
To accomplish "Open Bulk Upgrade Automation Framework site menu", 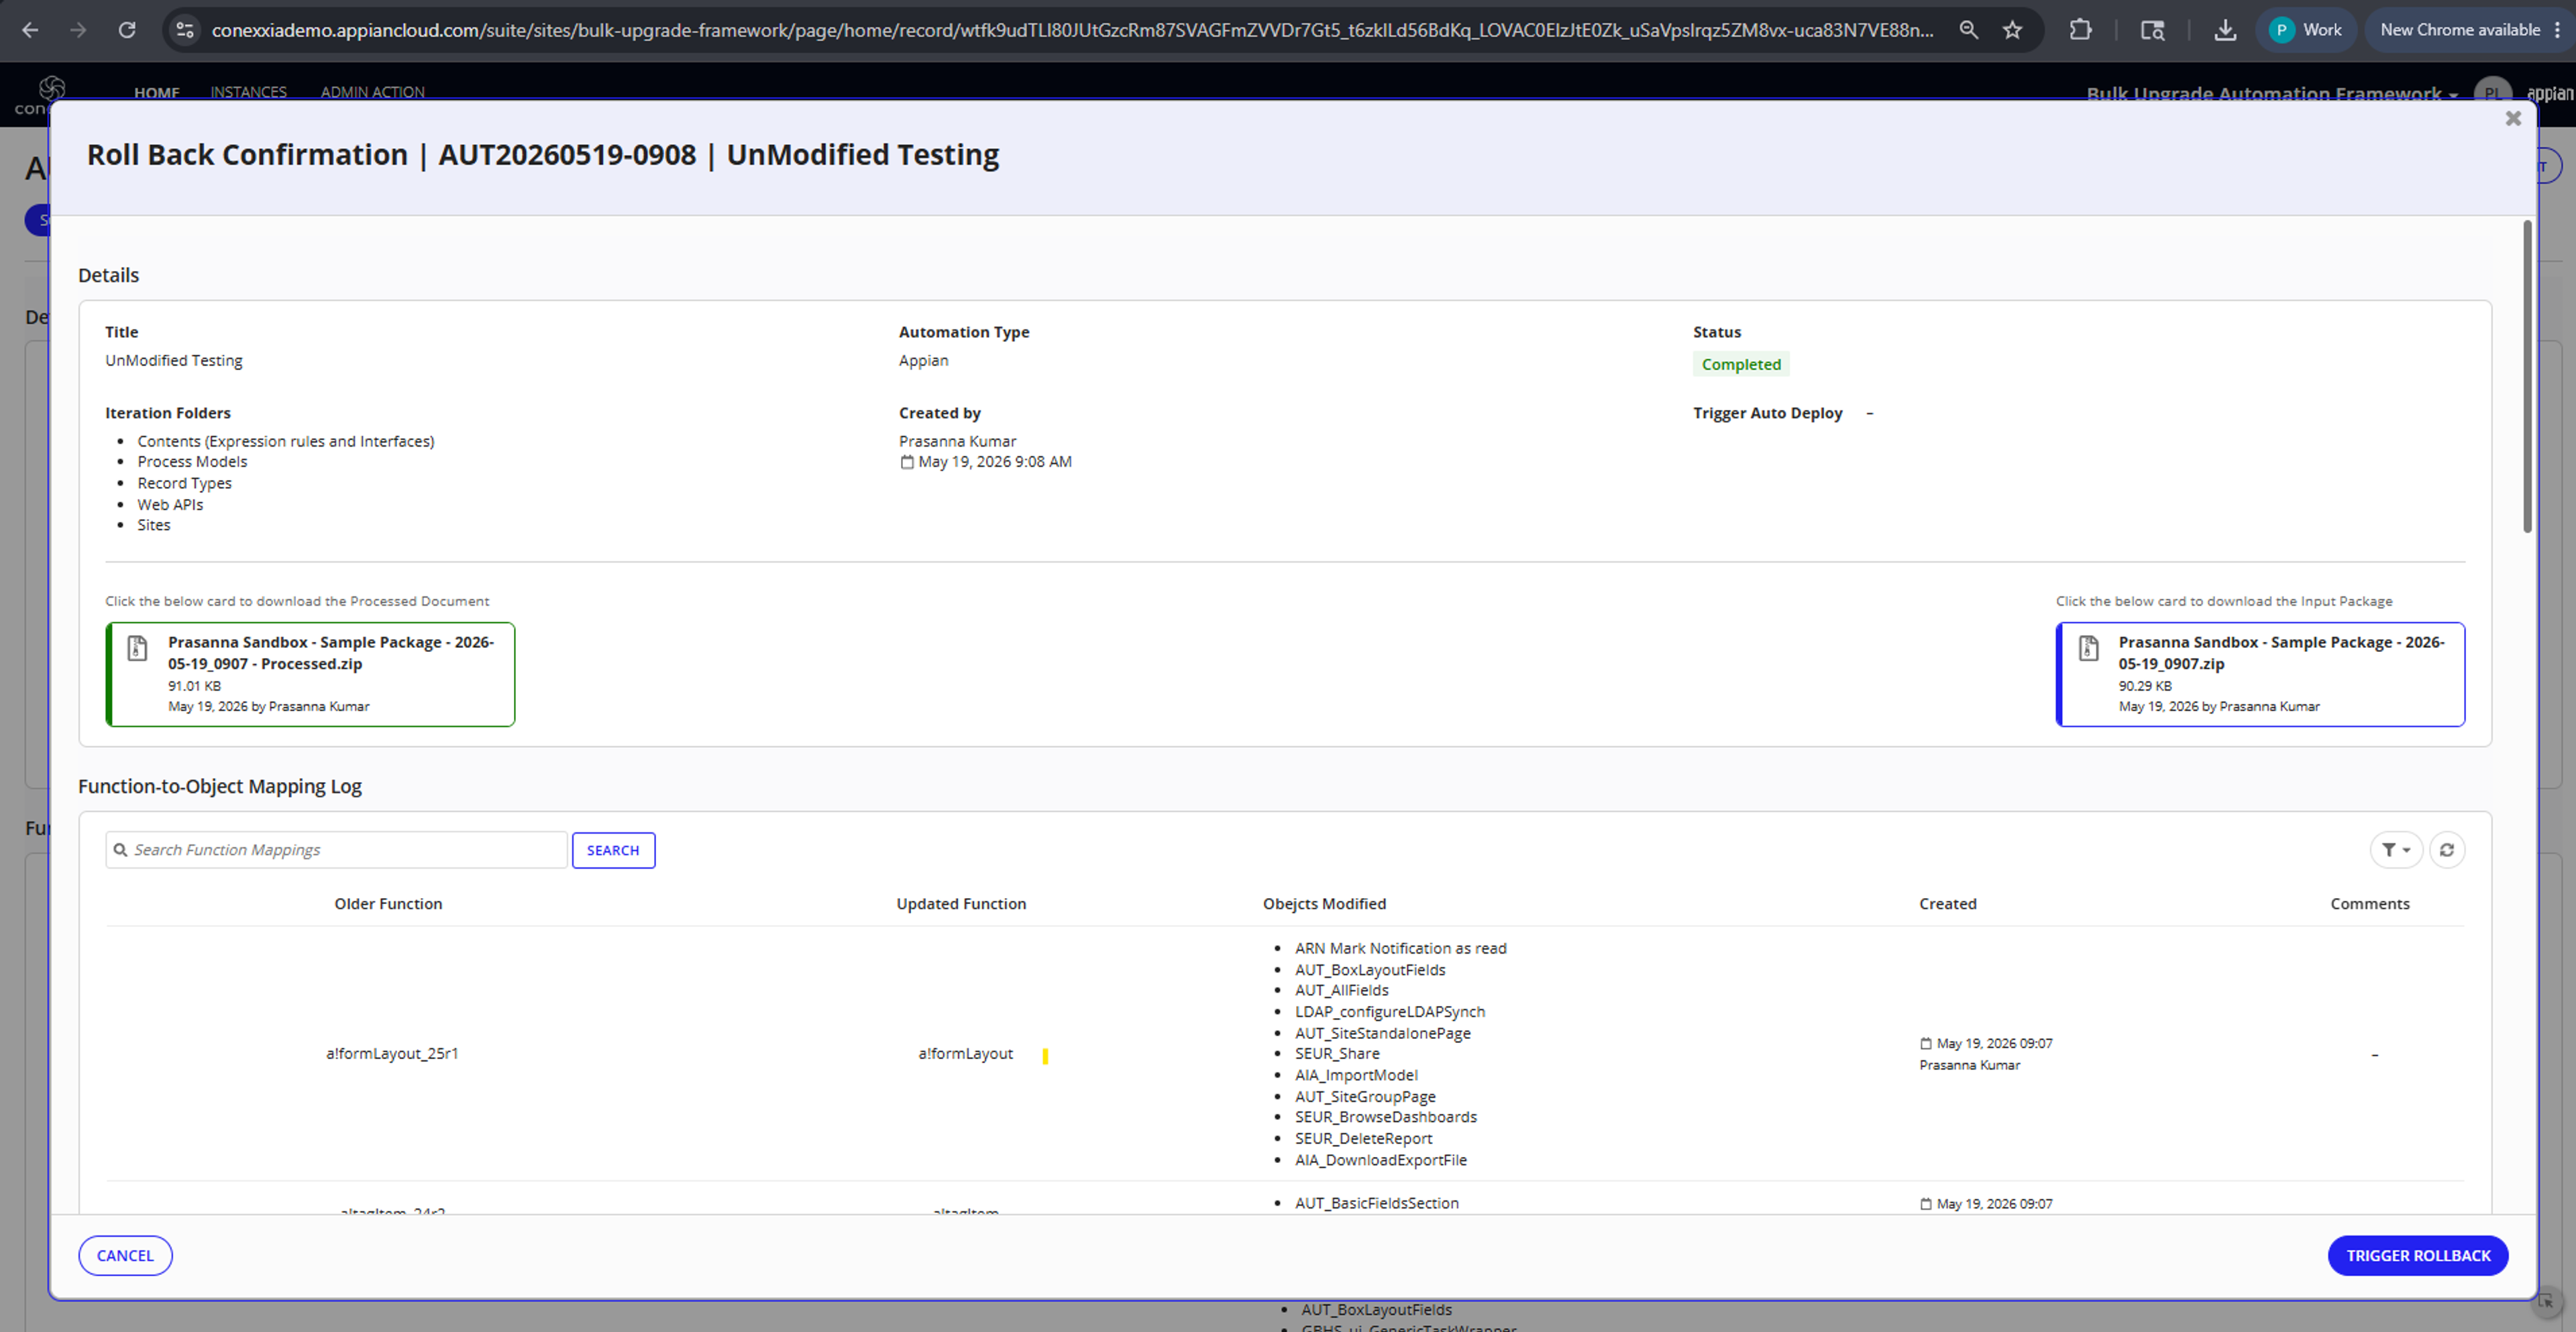I will [x=2272, y=94].
